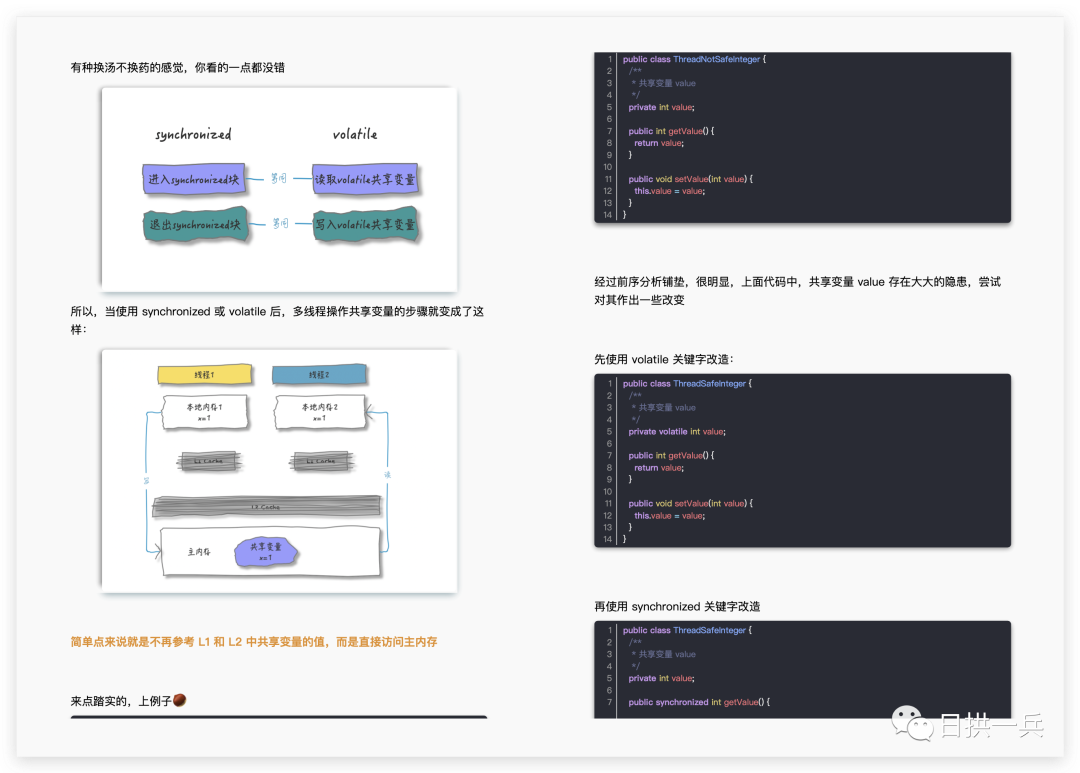The width and height of the screenshot is (1080, 773).
Task: Click the 进入synchronized块 purple box
Action: (x=194, y=179)
